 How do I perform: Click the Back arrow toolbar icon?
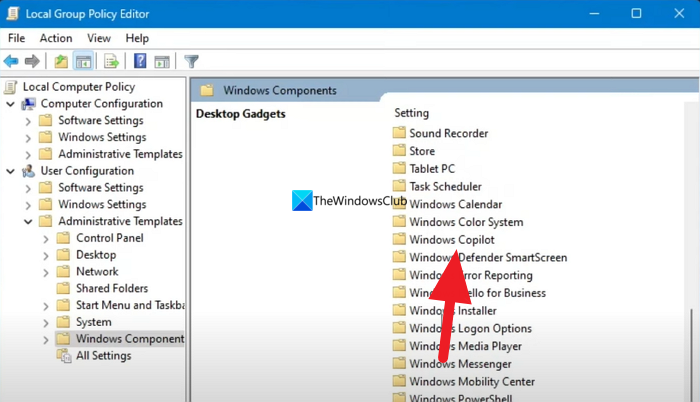tap(11, 61)
